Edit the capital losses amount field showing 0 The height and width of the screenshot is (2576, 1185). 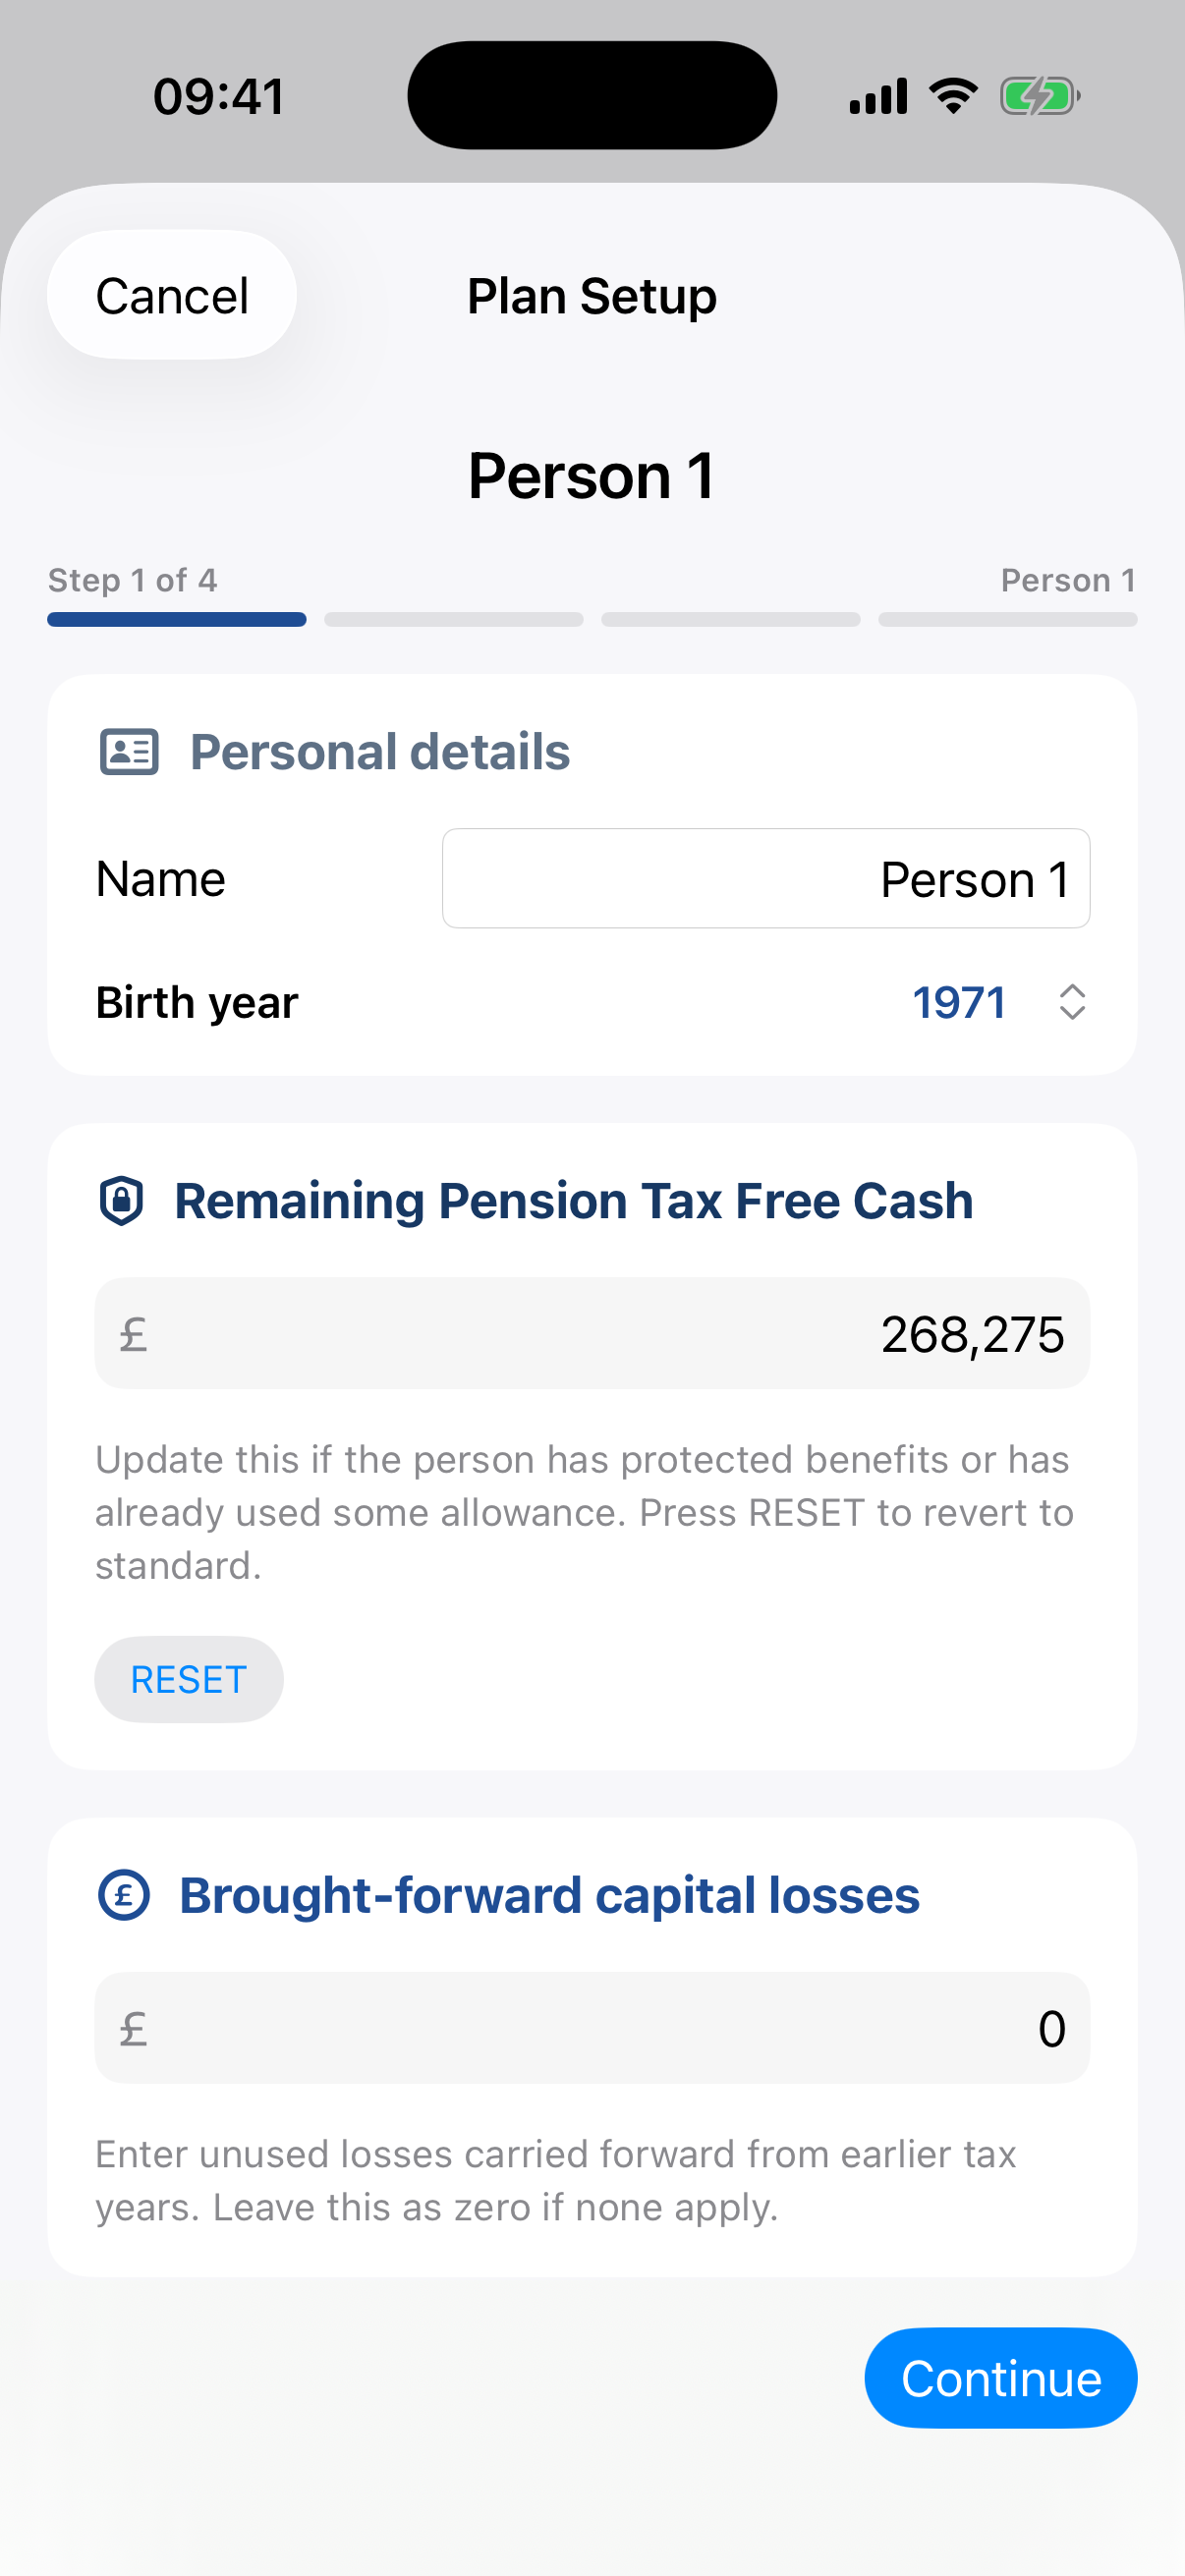coord(592,2028)
